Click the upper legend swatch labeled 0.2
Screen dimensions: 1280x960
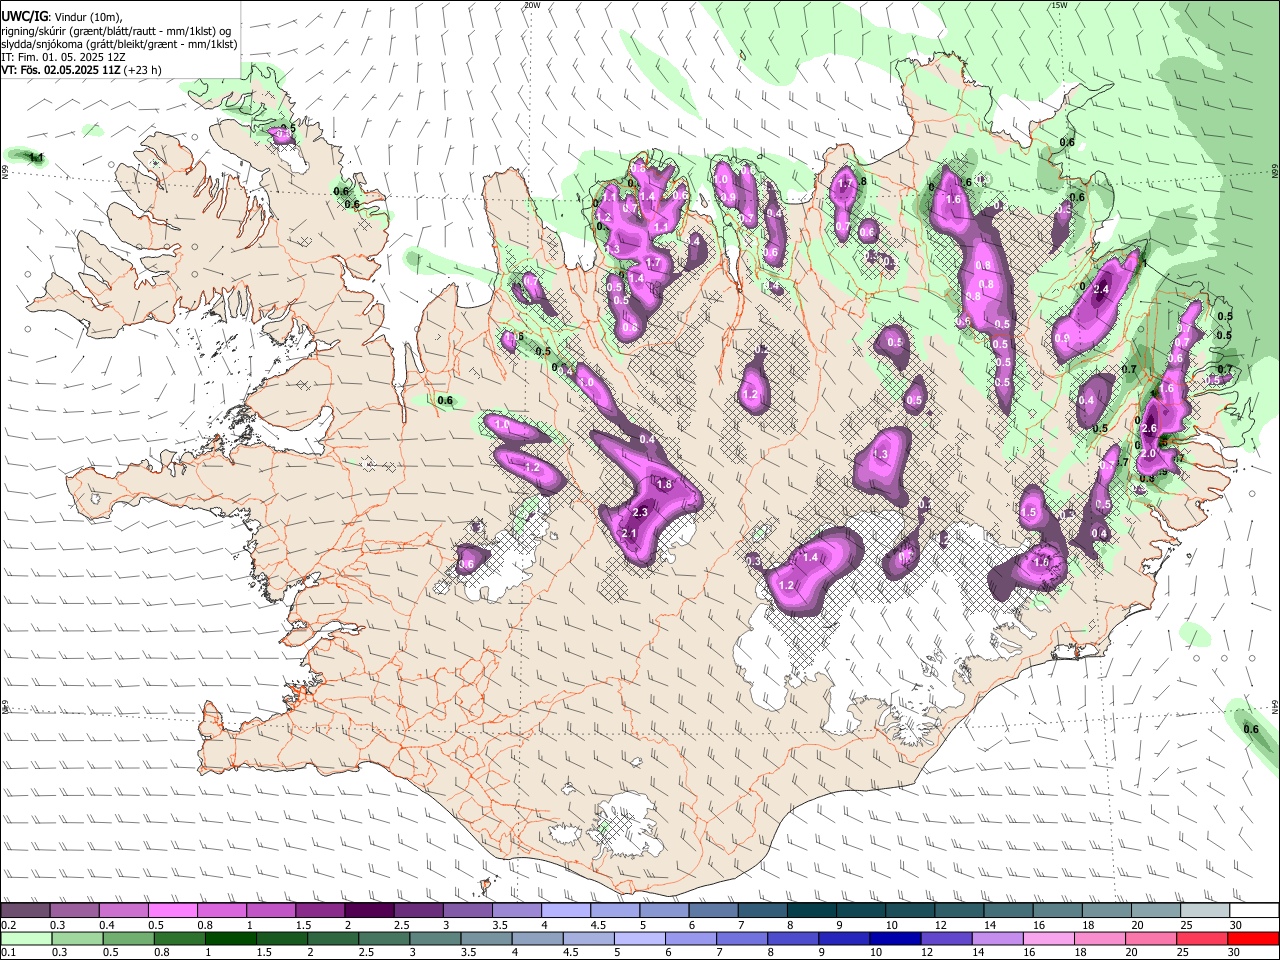click(25, 911)
